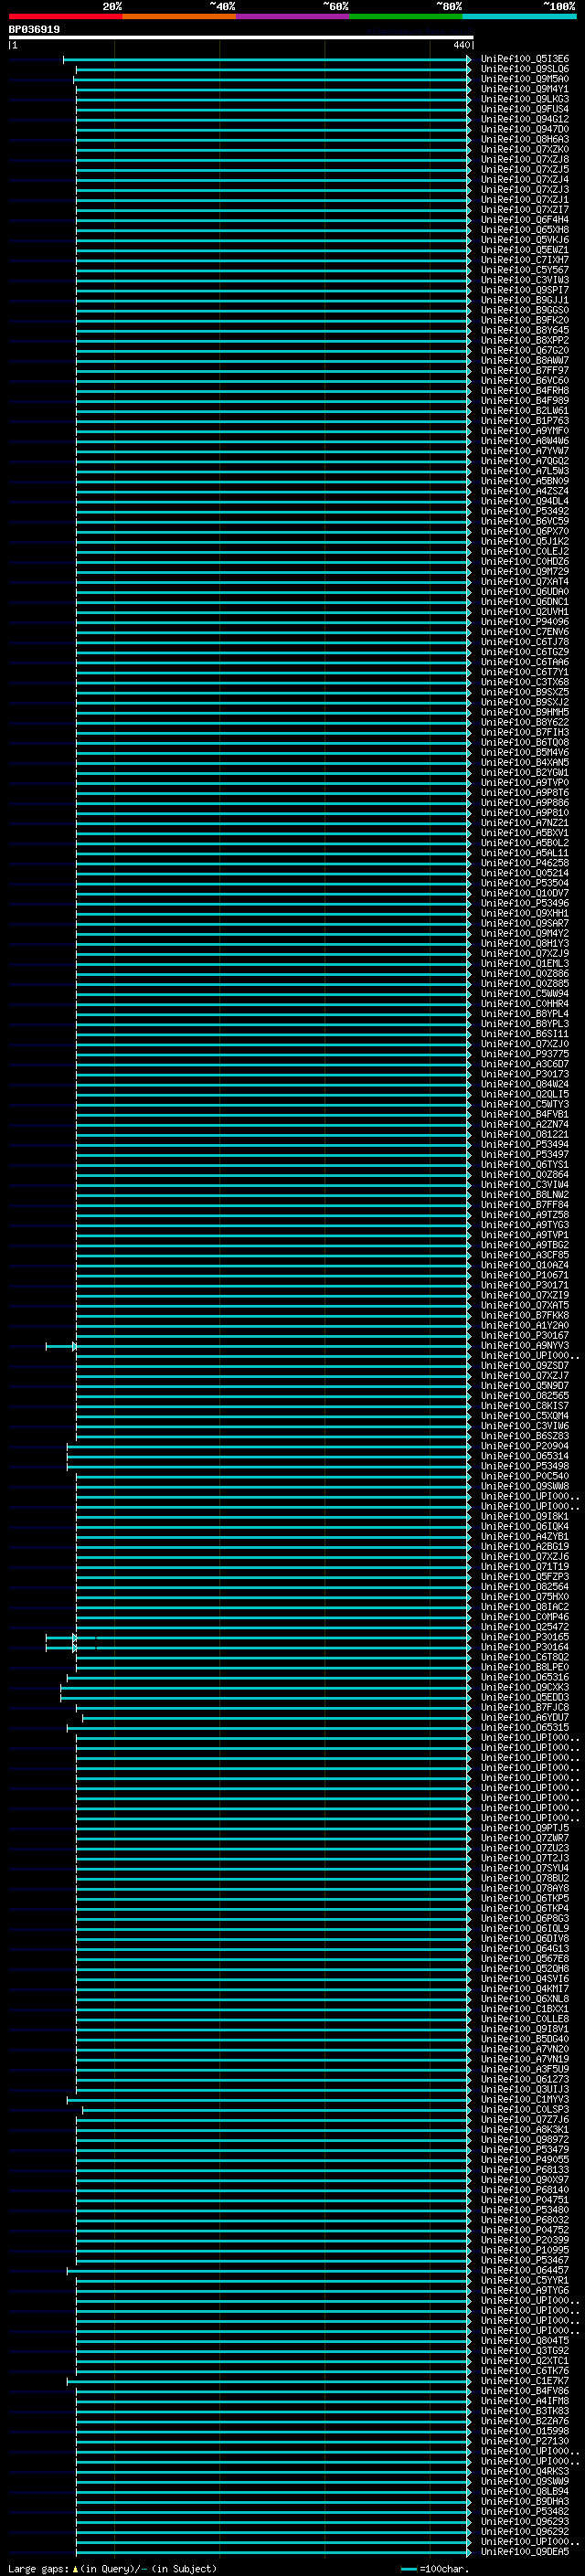Select the UniRef100_Q5VKJ6 label
The width and height of the screenshot is (585, 2576).
pos(525,240)
